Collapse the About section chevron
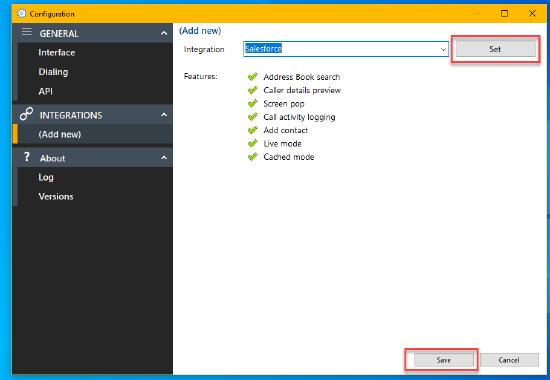This screenshot has width=550, height=380. tap(164, 158)
